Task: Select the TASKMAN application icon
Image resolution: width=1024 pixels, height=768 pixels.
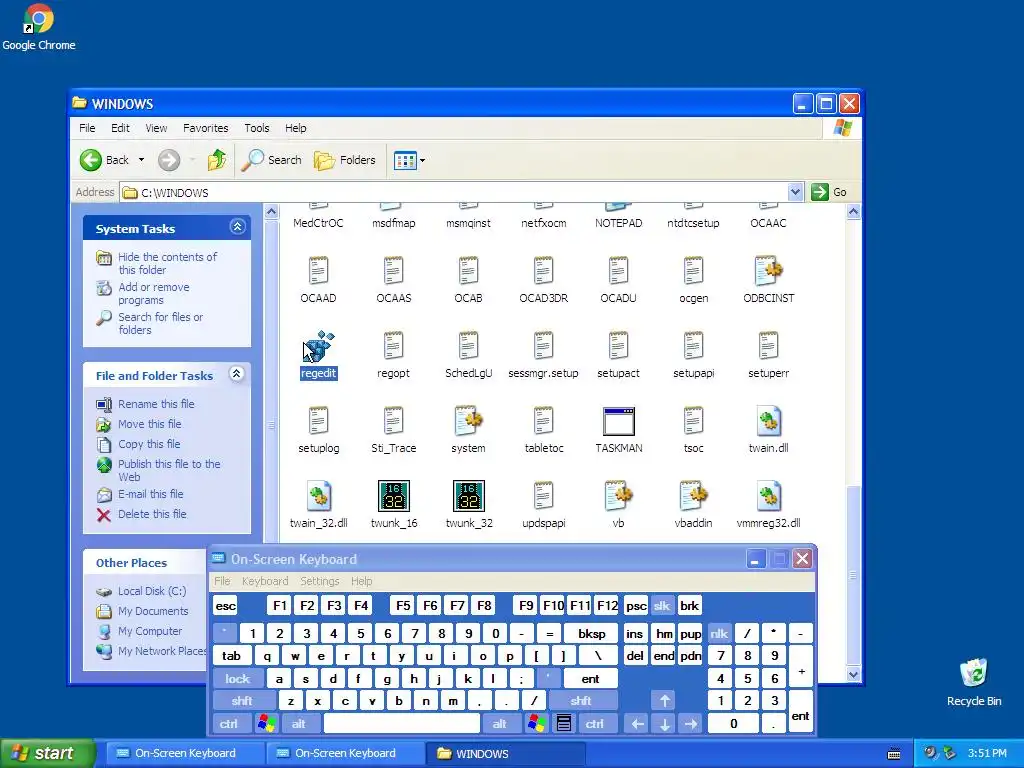Action: (x=618, y=421)
